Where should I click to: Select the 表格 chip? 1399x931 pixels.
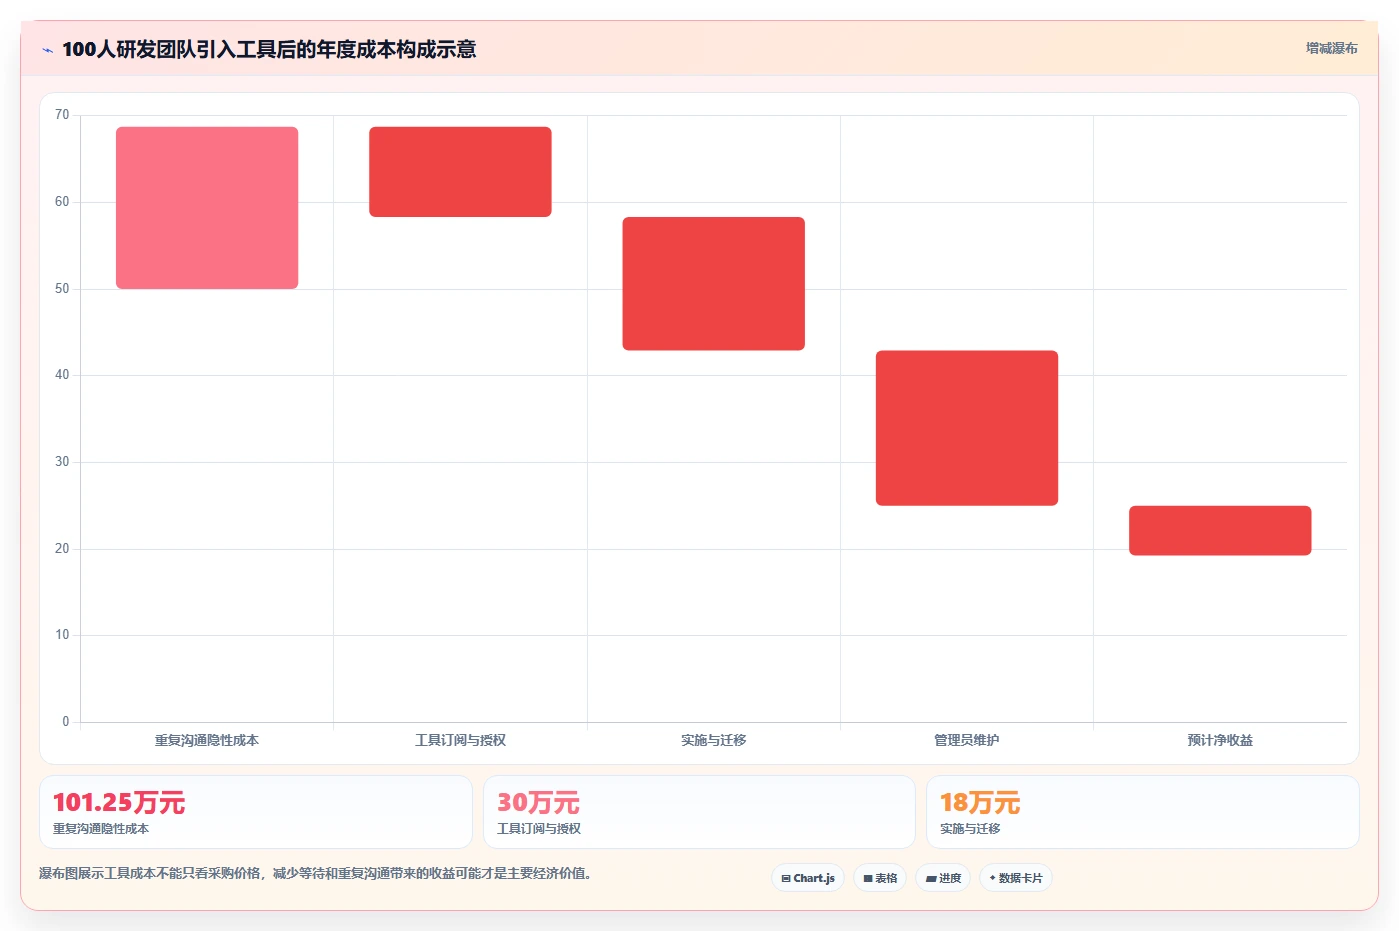(x=880, y=878)
